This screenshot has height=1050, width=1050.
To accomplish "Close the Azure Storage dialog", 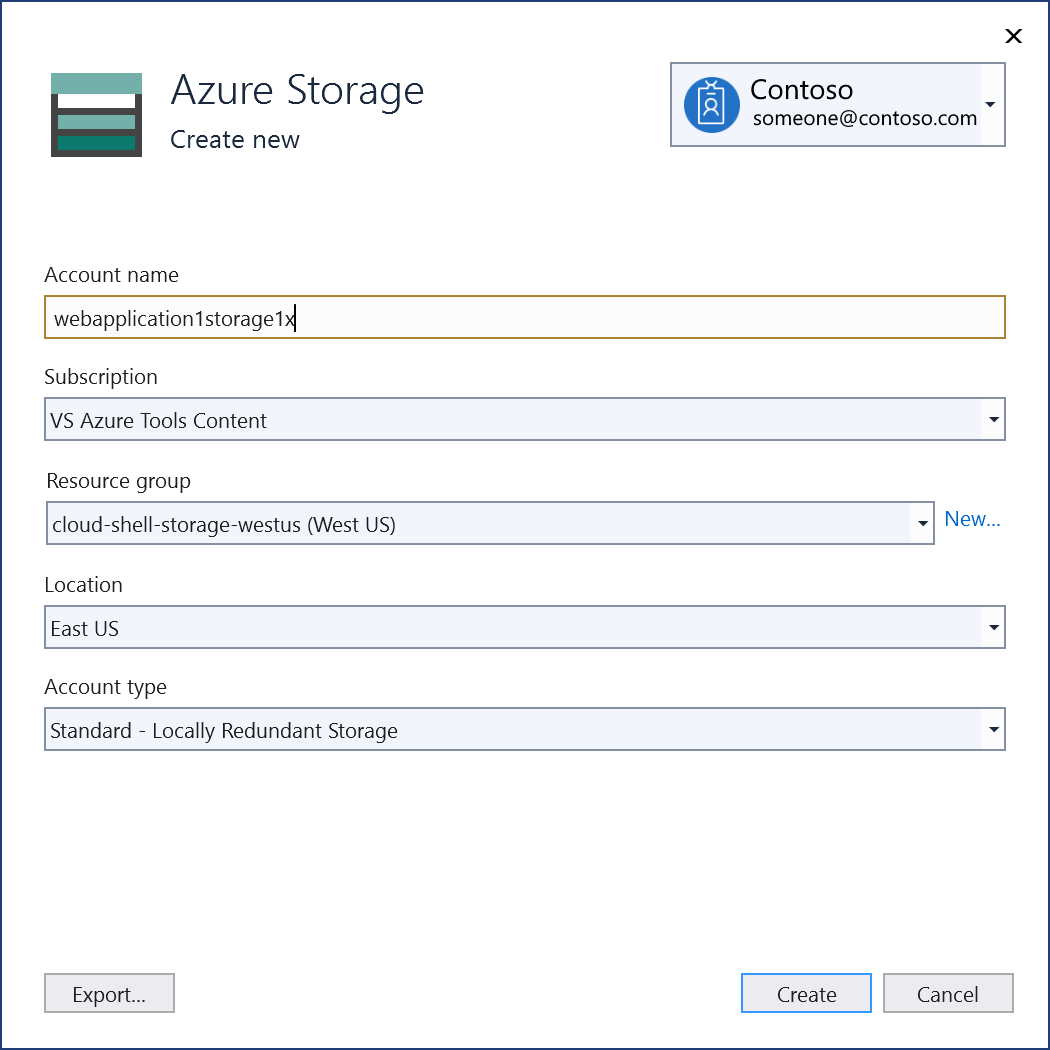I will [x=1013, y=36].
